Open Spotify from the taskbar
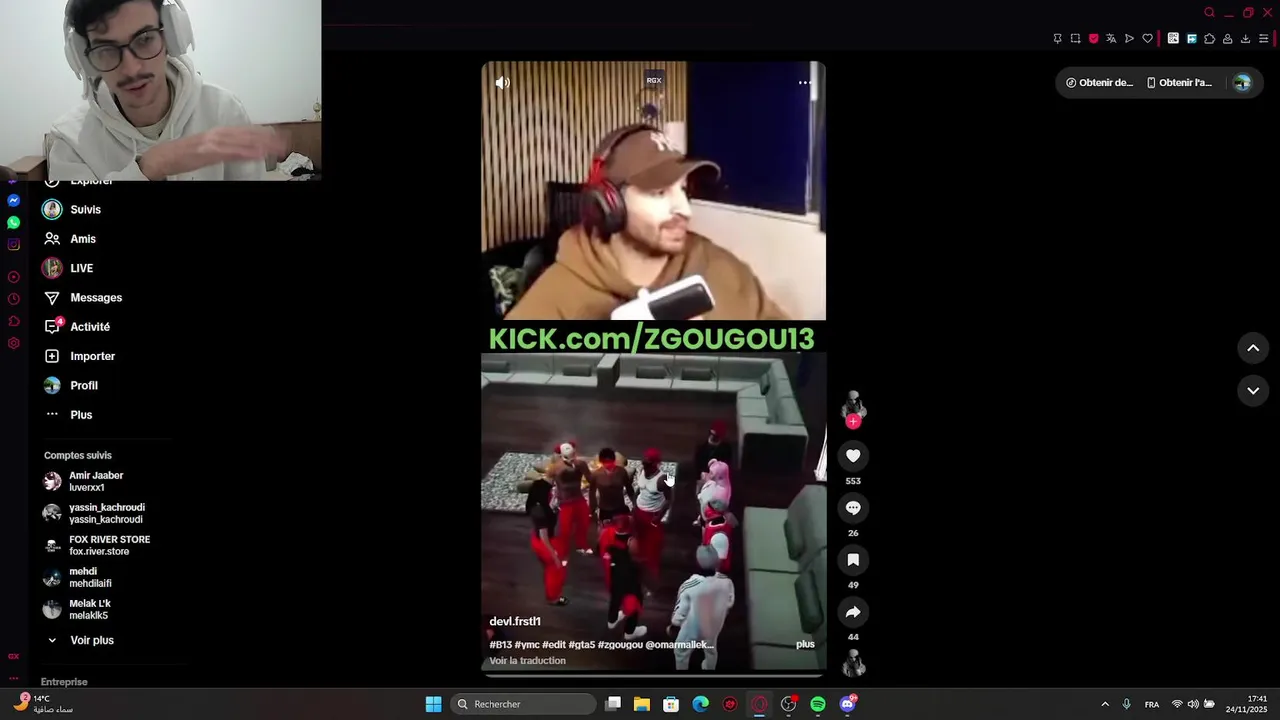The height and width of the screenshot is (720, 1280). tap(818, 704)
